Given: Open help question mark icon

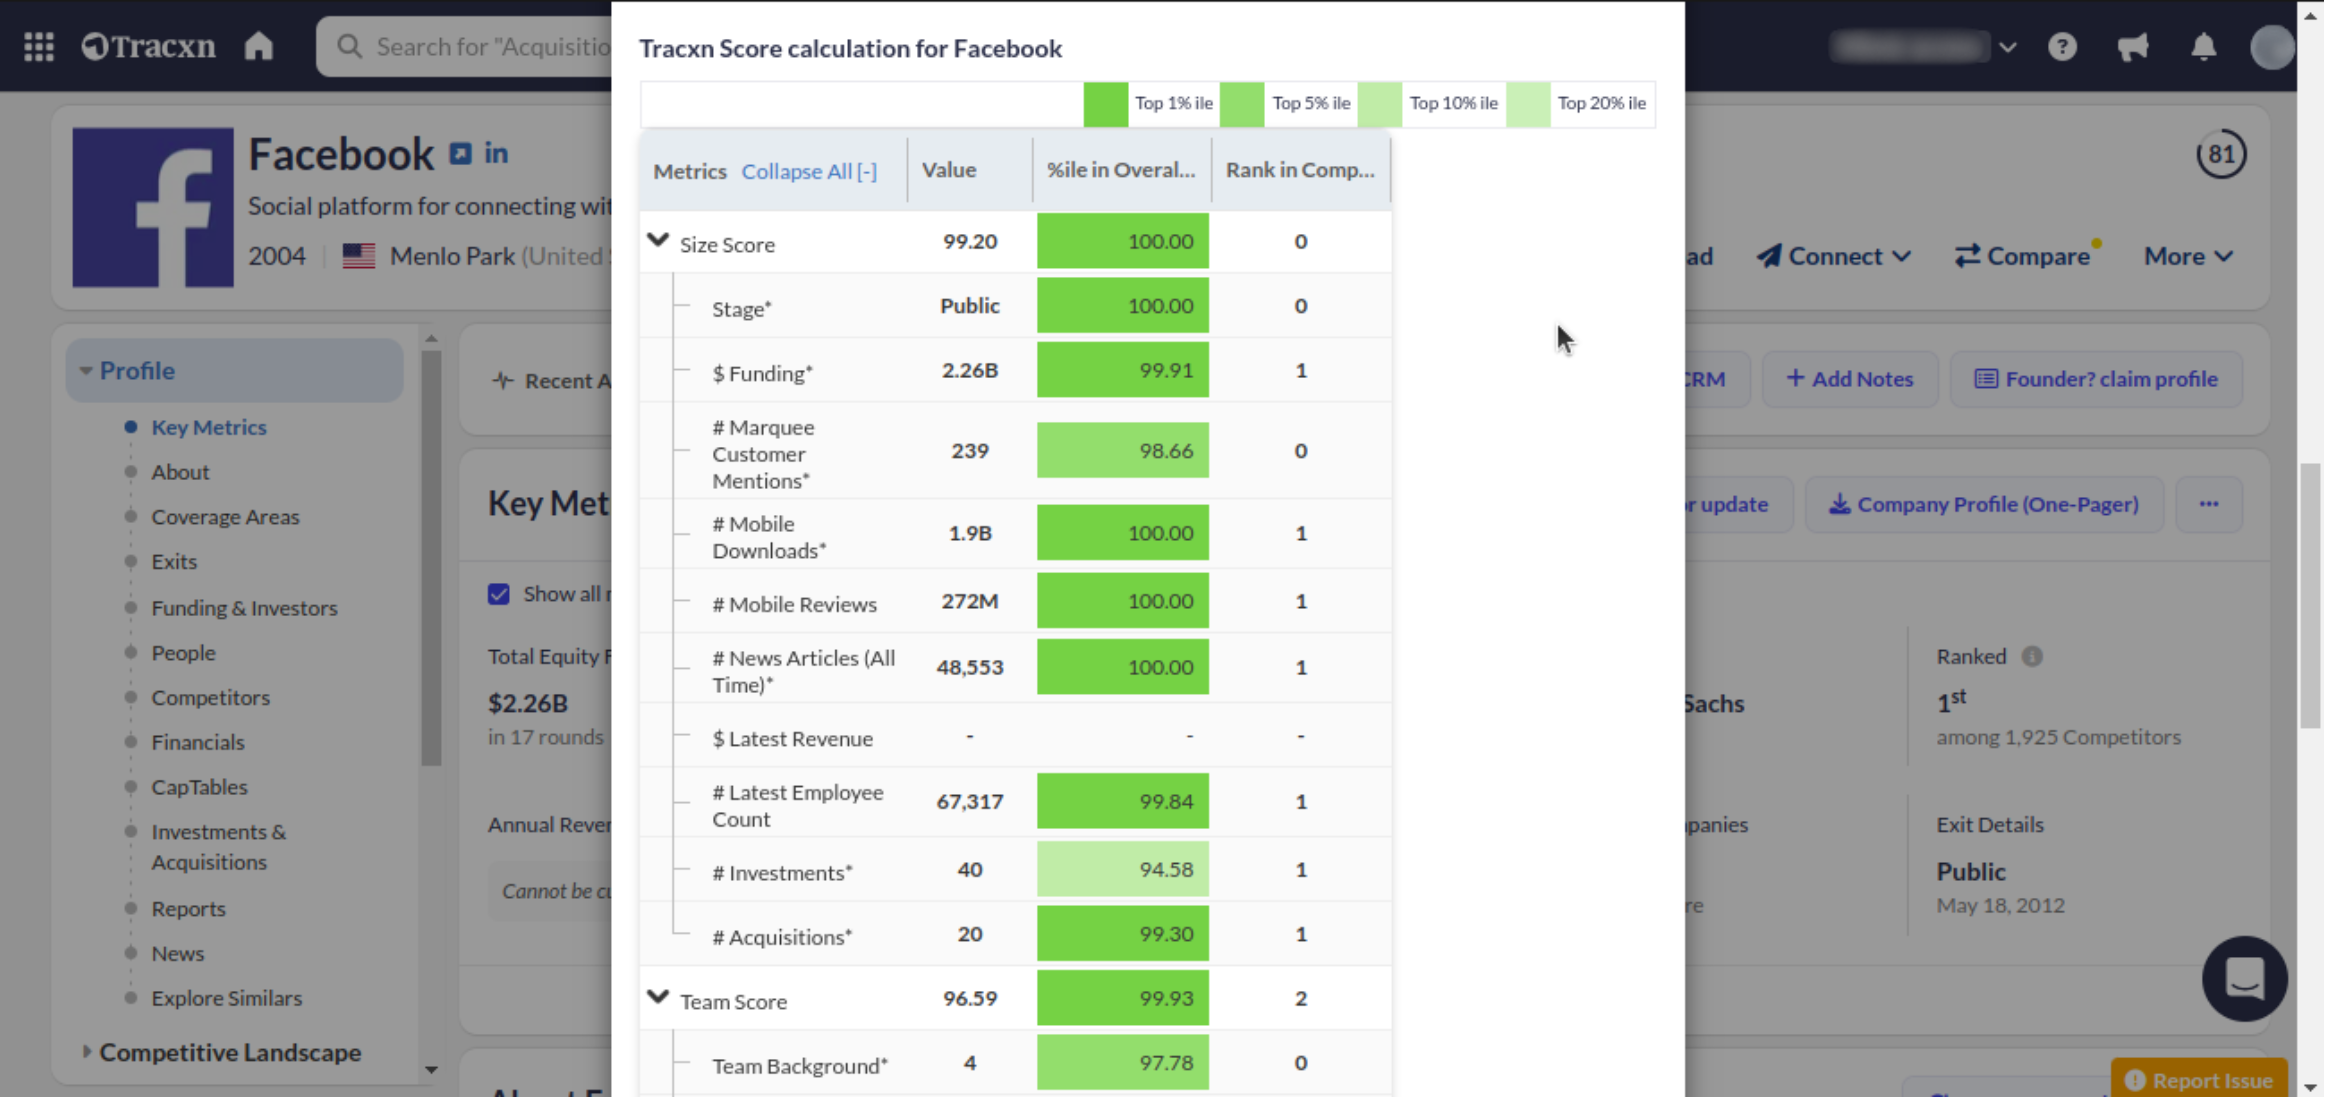Looking at the screenshot, I should 2062,47.
